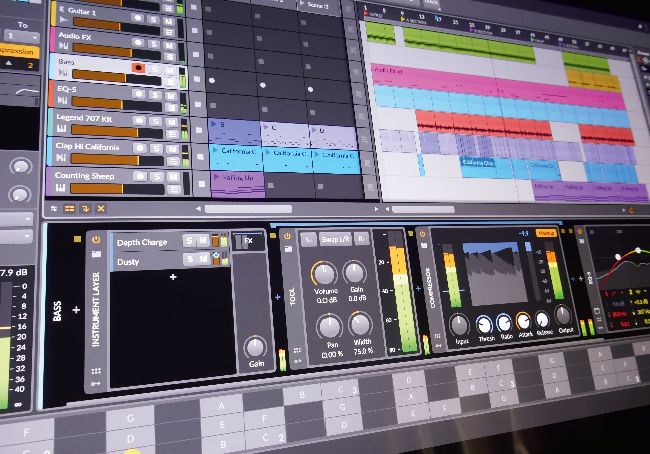The height and width of the screenshot is (454, 650).
Task: Toggle Instrument Layer device power button
Action: click(96, 239)
